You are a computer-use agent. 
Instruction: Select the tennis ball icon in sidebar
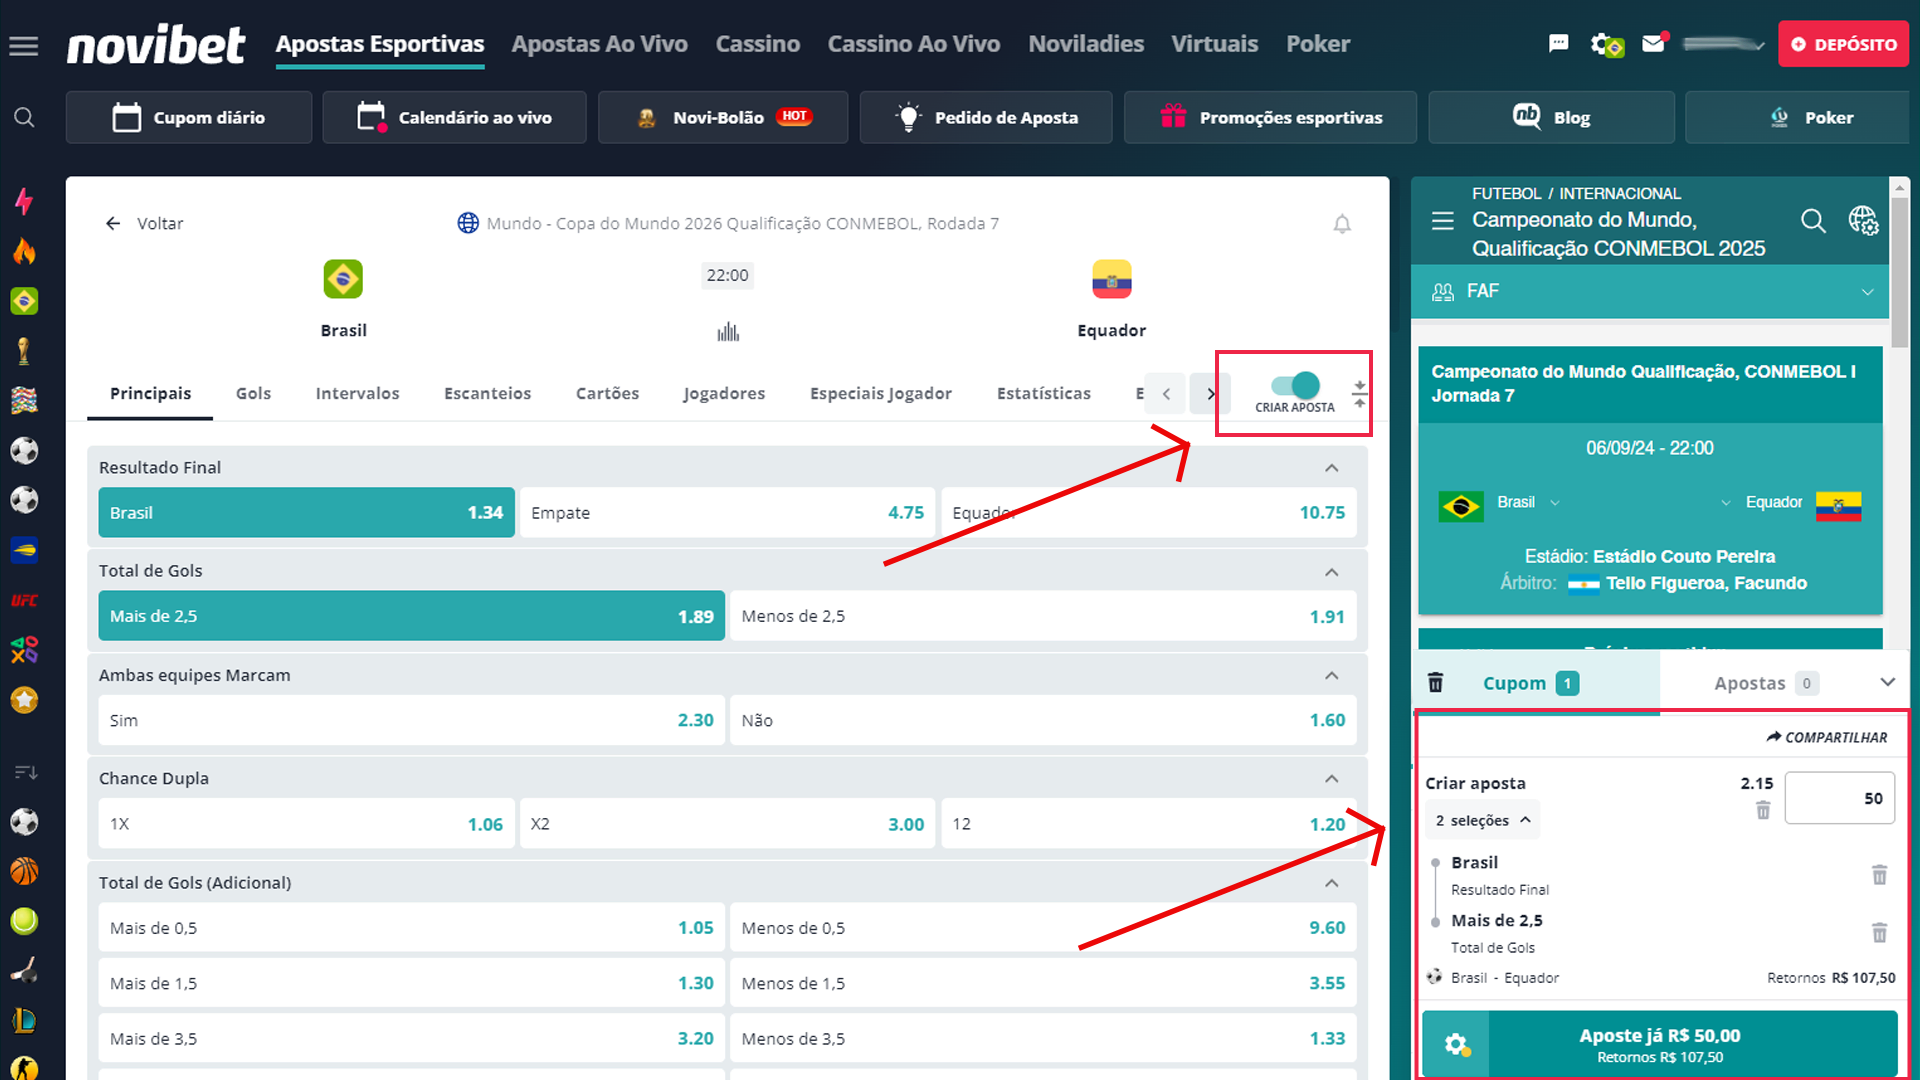click(24, 921)
